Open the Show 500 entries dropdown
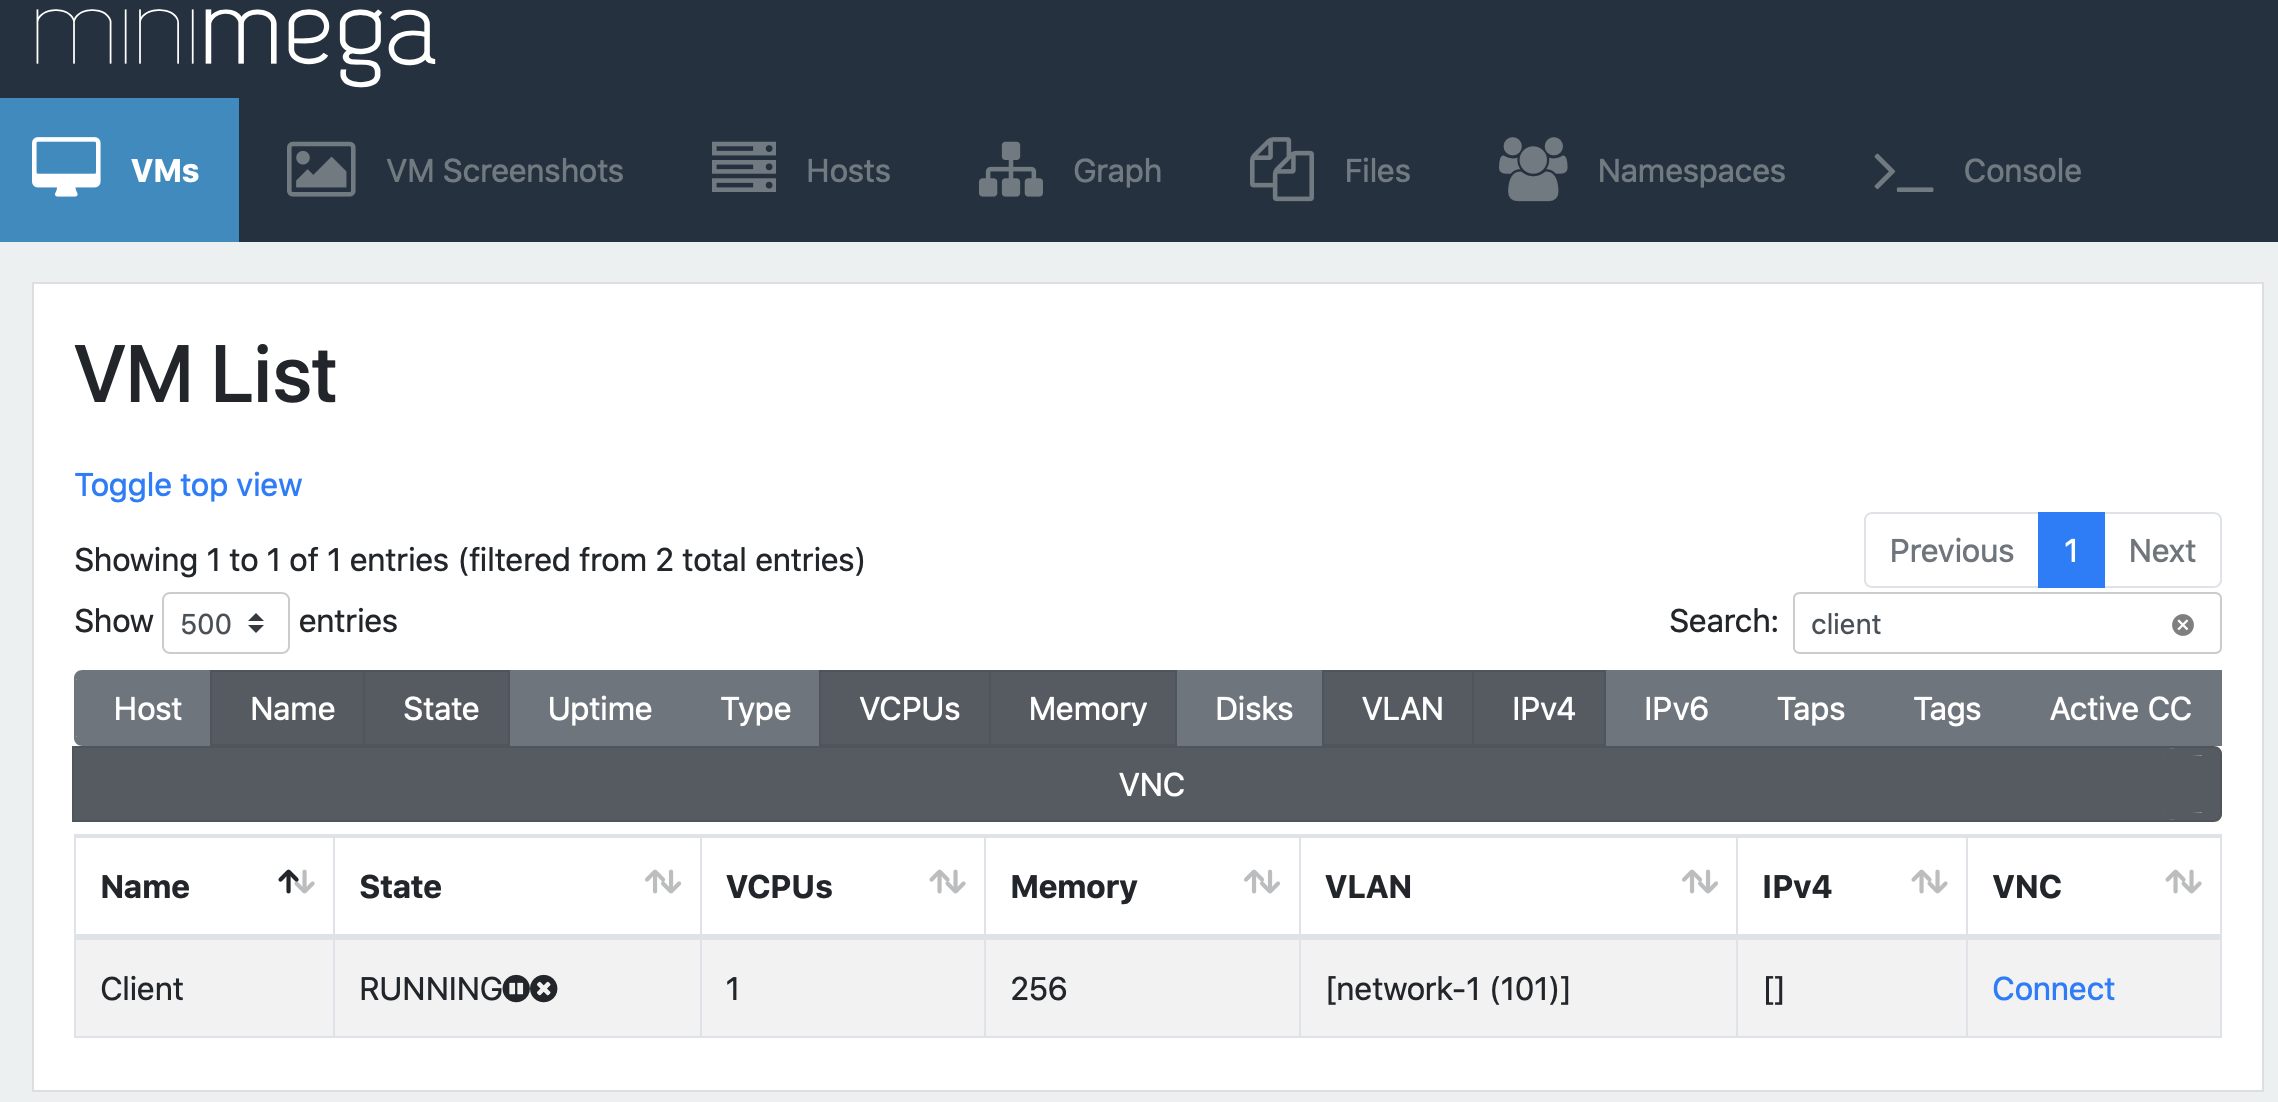 pos(226,623)
